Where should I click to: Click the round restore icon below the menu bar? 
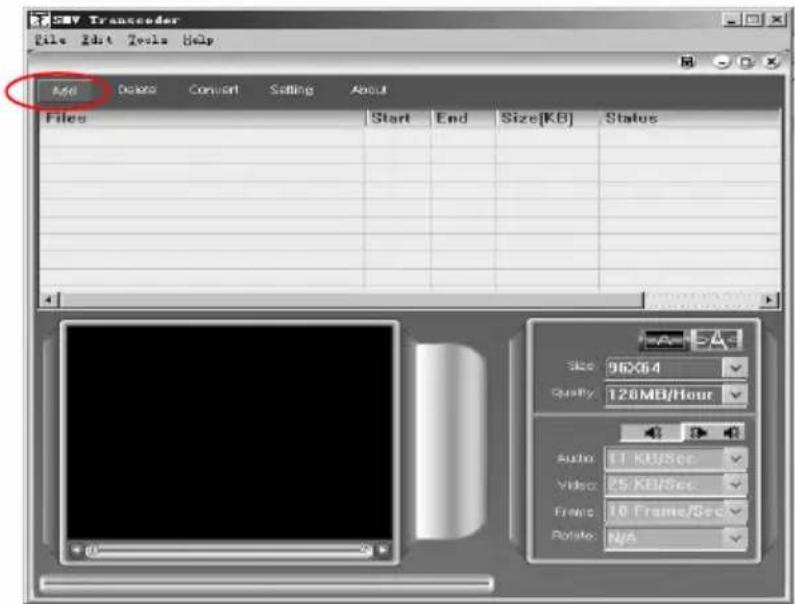pyautogui.click(x=746, y=62)
